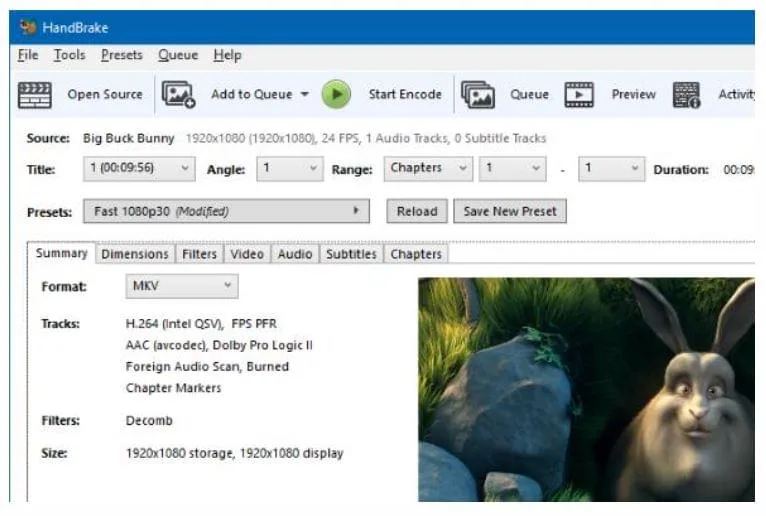Expand the Presets selector Fast 1080p30
766x516 pixels.
[226, 211]
